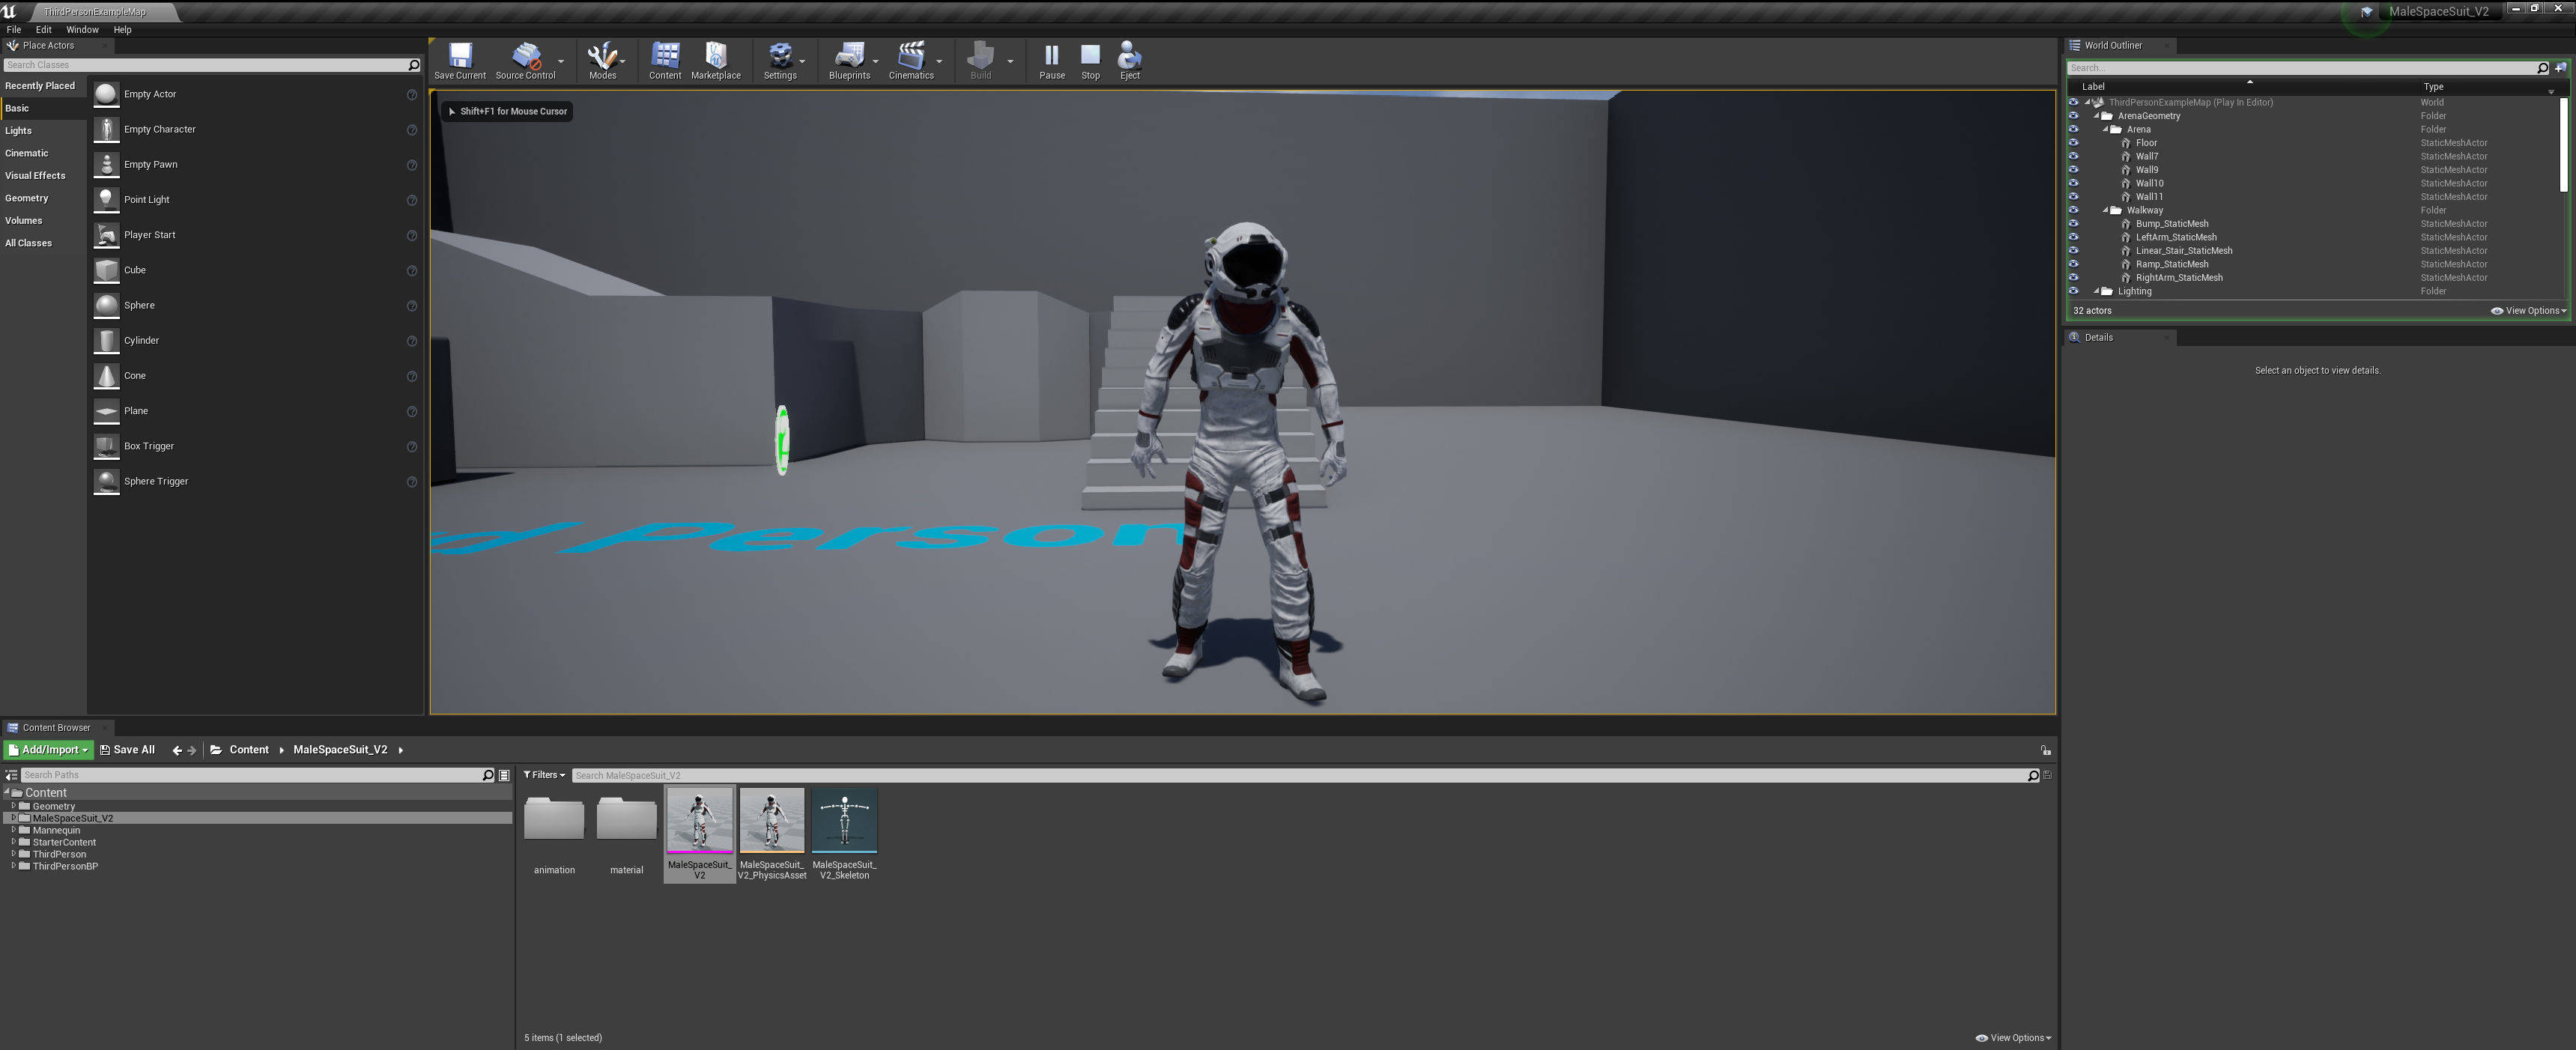Viewport: 2576px width, 1050px height.
Task: Stop the play session
Action: coord(1090,61)
